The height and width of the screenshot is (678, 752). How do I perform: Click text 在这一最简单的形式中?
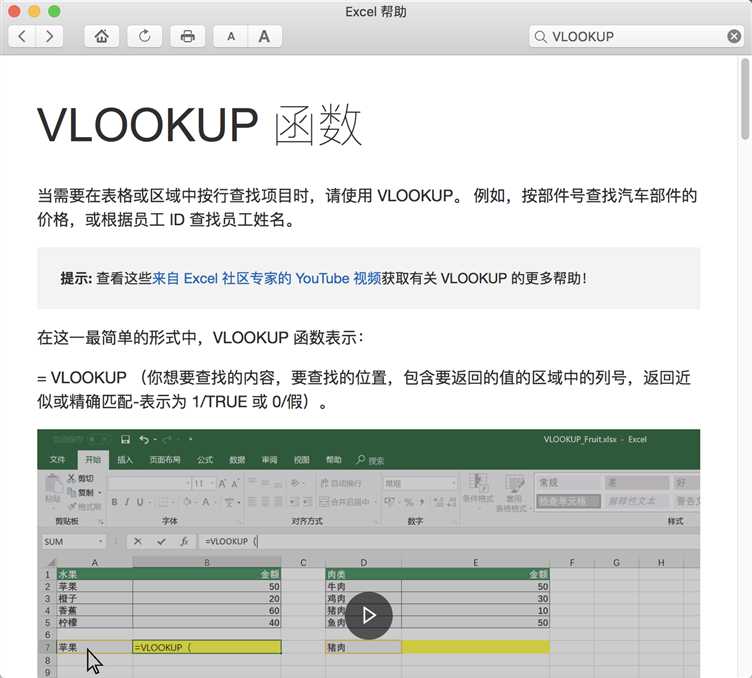(117, 338)
